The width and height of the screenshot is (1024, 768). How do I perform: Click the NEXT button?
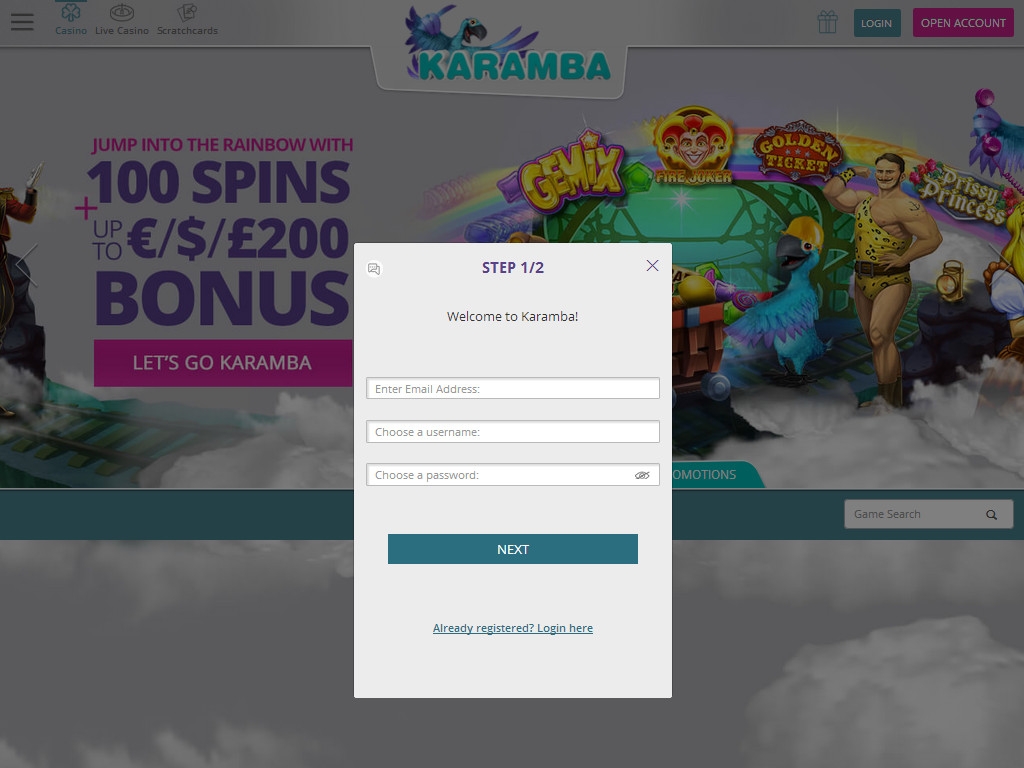click(x=513, y=549)
